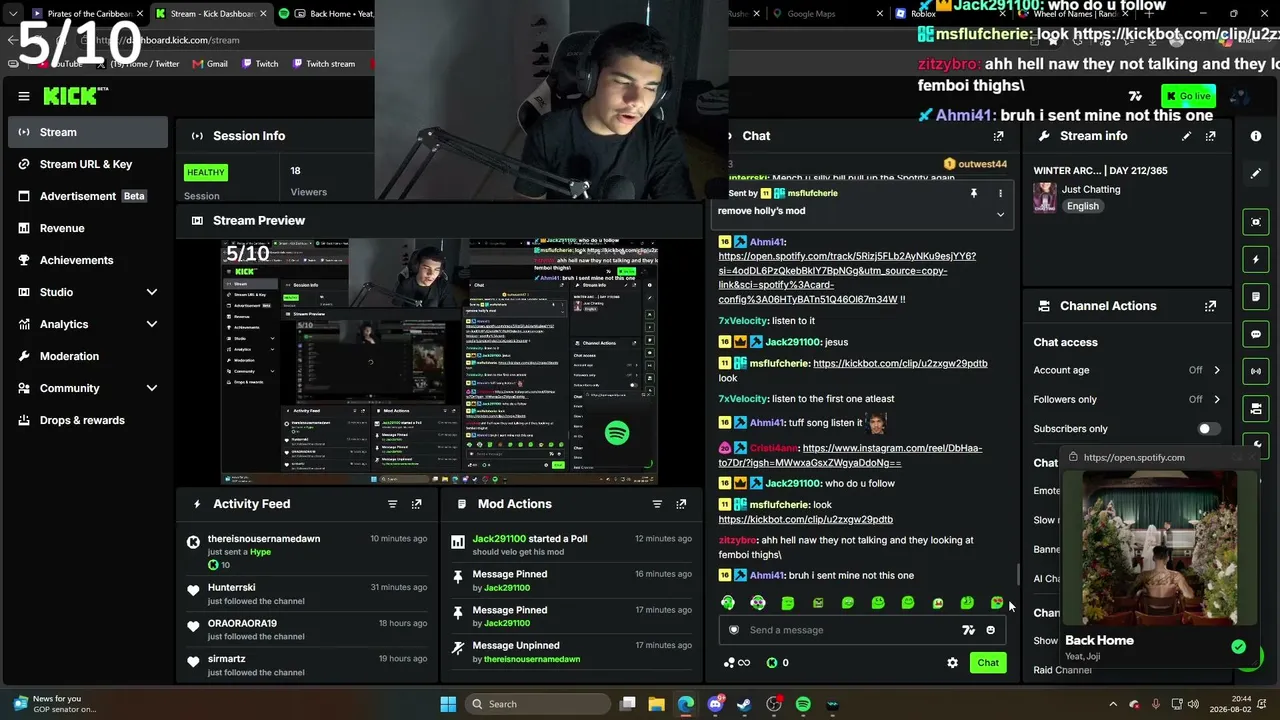Filter the Mod Actions list
This screenshot has height=720, width=1280.
tap(657, 504)
